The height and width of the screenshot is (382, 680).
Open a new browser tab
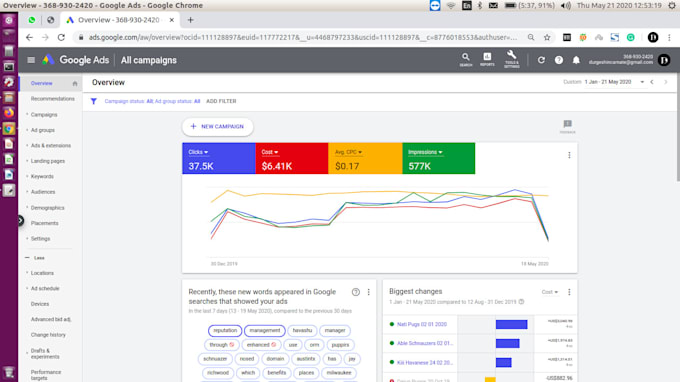coord(190,20)
